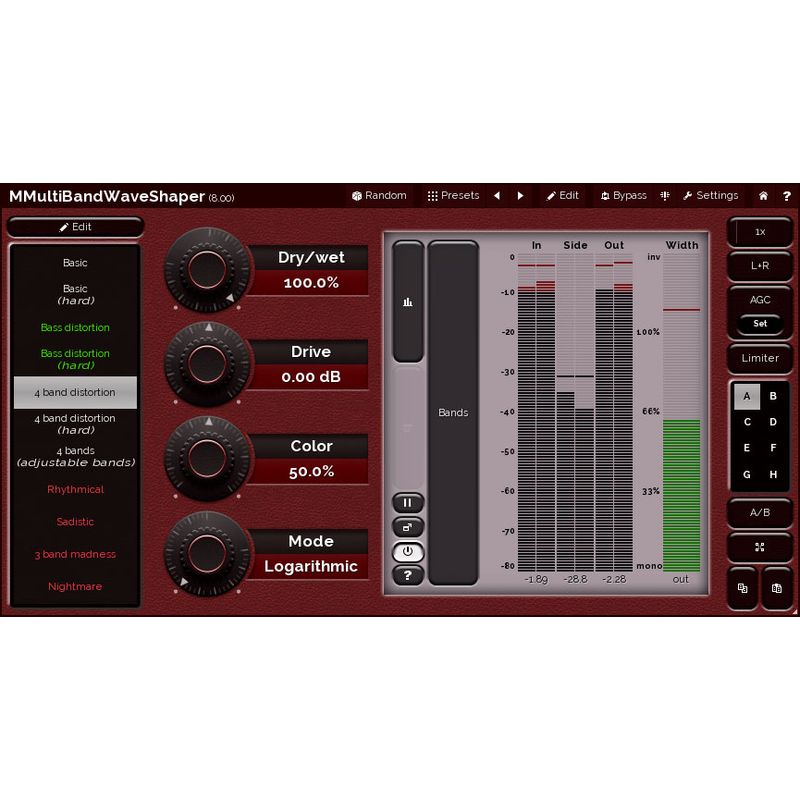800x800 pixels.
Task: Click the meter panel help question mark
Action: [408, 576]
